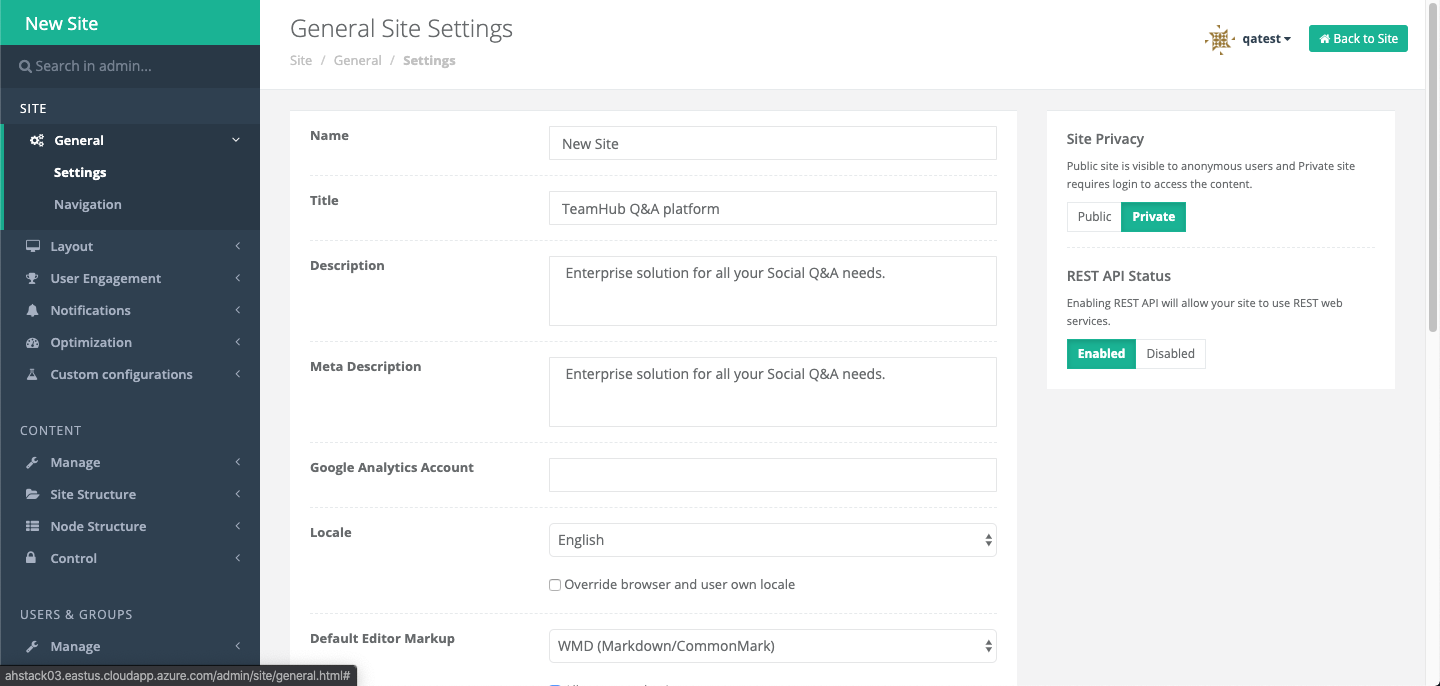The width and height of the screenshot is (1440, 686).
Task: Click the Notifications bell icon
Action: [33, 311]
